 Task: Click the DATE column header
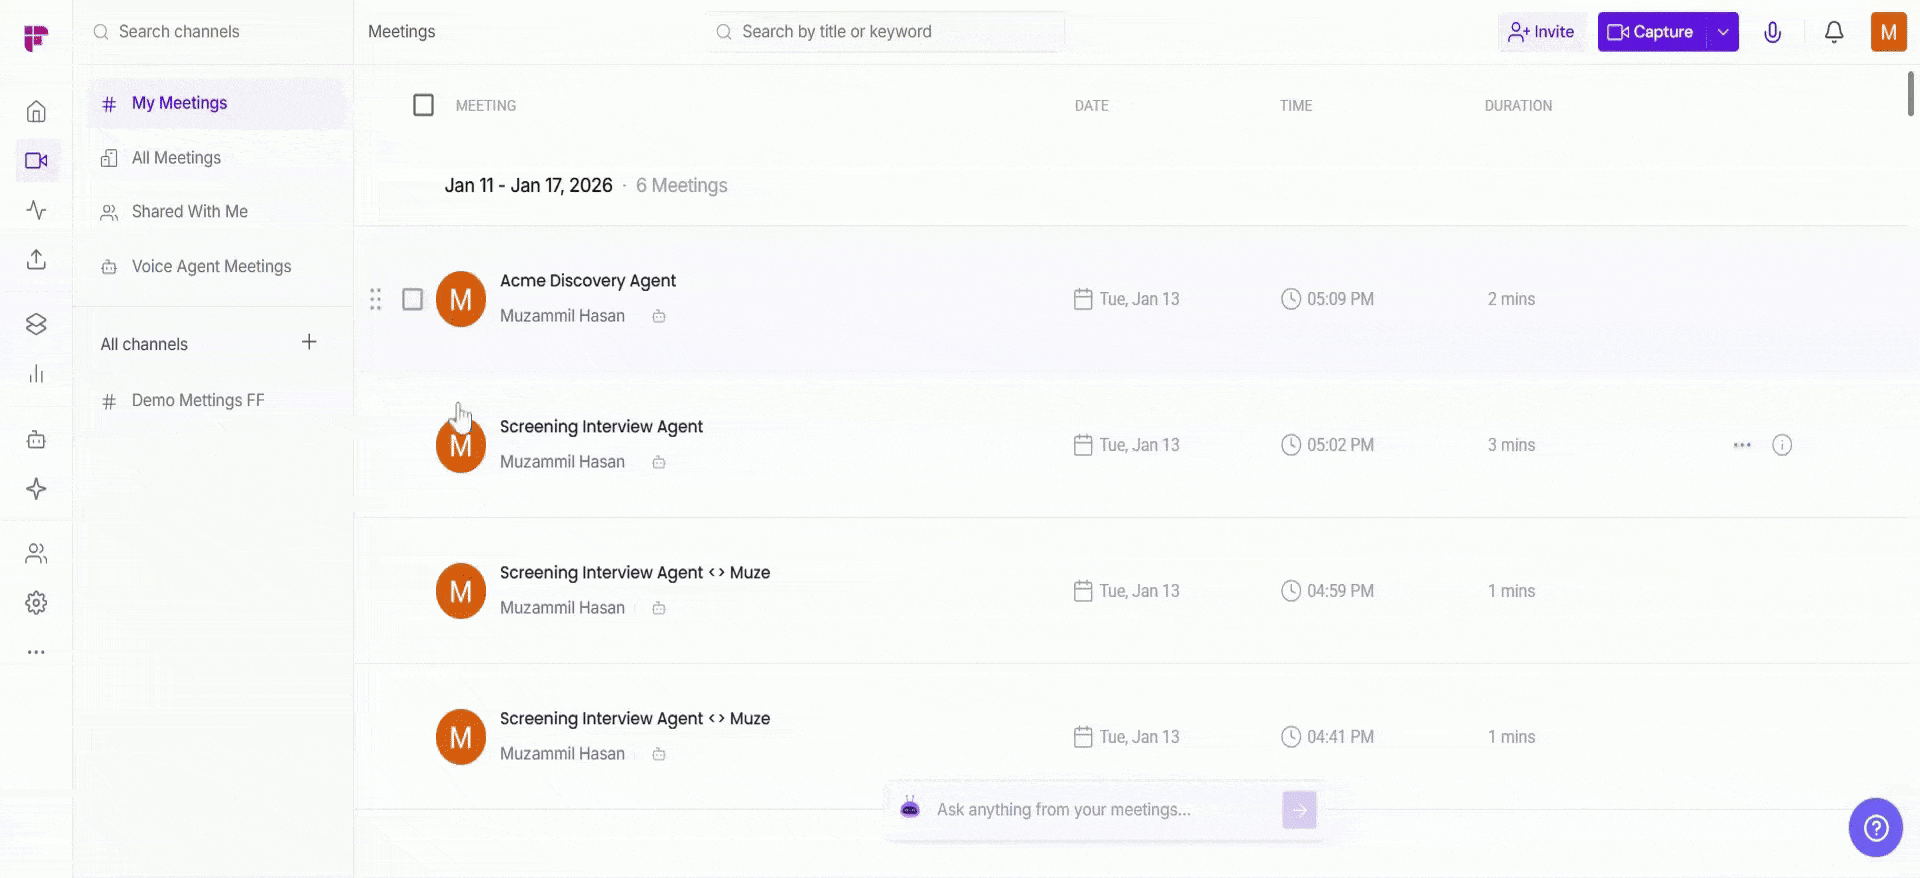tap(1091, 106)
